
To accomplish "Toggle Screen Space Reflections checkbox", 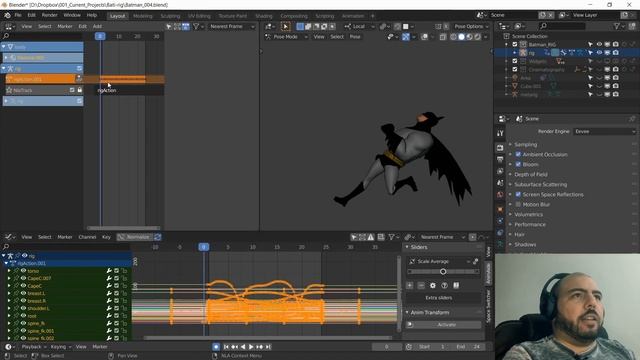I will coord(518,194).
